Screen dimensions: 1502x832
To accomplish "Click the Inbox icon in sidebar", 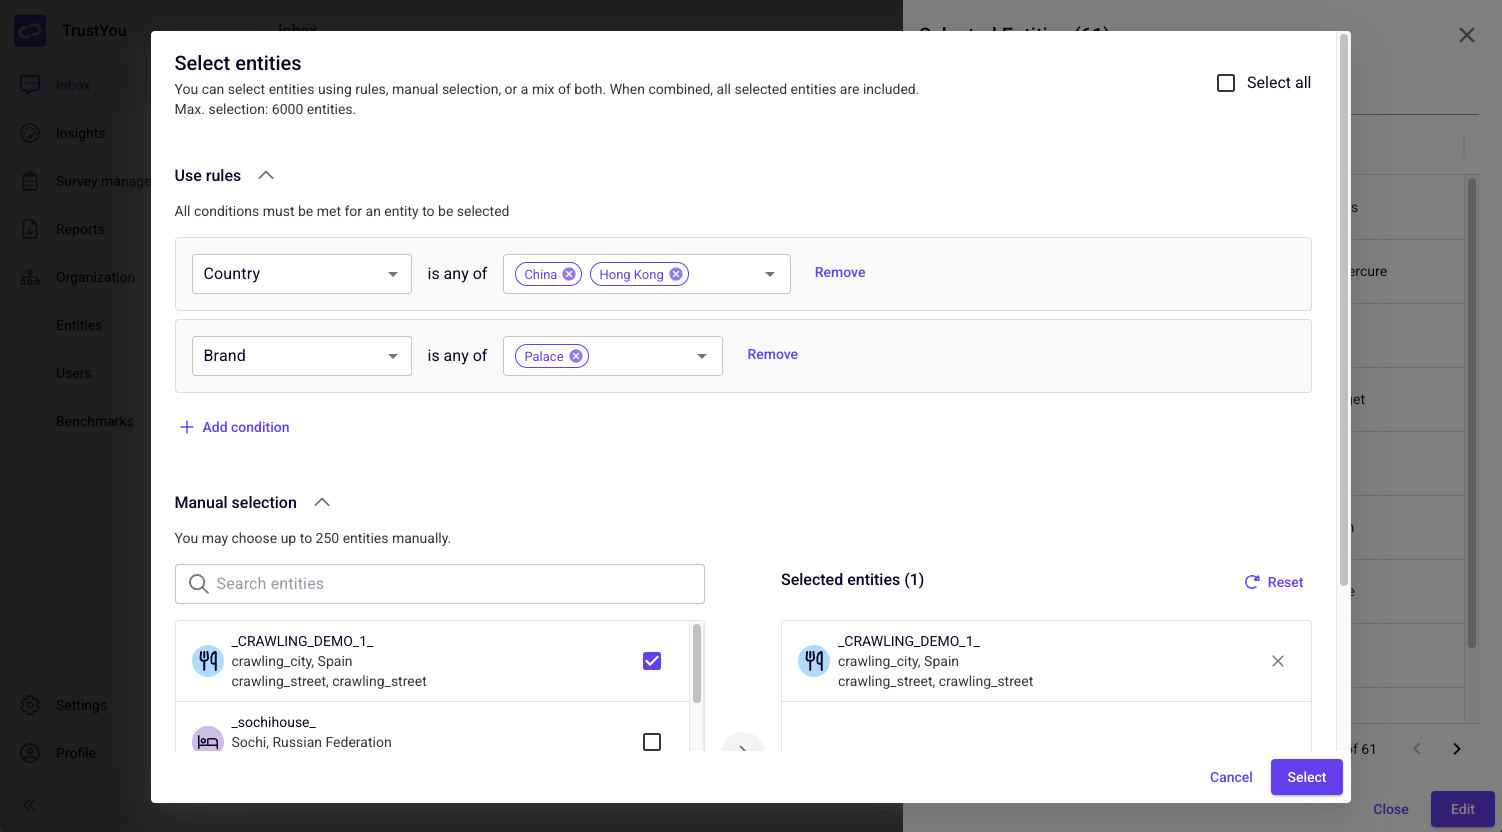I will pyautogui.click(x=30, y=85).
